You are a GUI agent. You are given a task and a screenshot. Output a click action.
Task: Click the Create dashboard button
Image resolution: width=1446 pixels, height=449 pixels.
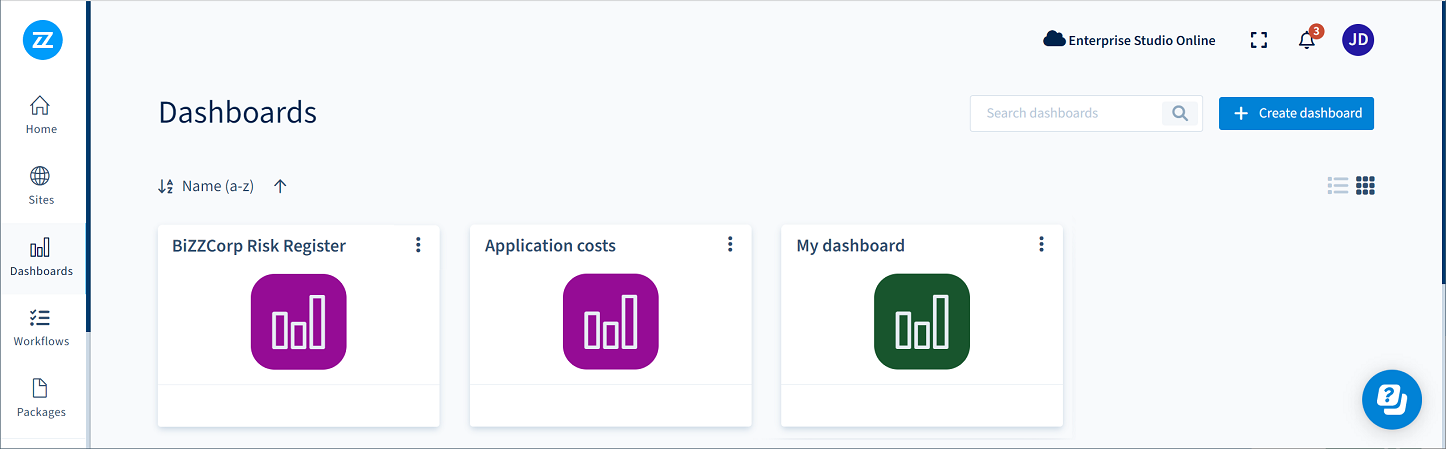pyautogui.click(x=1296, y=113)
